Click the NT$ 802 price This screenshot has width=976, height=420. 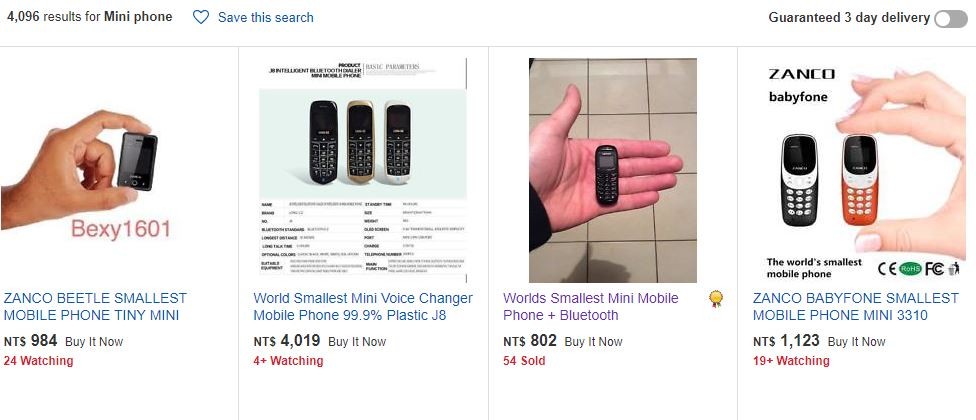click(x=529, y=341)
